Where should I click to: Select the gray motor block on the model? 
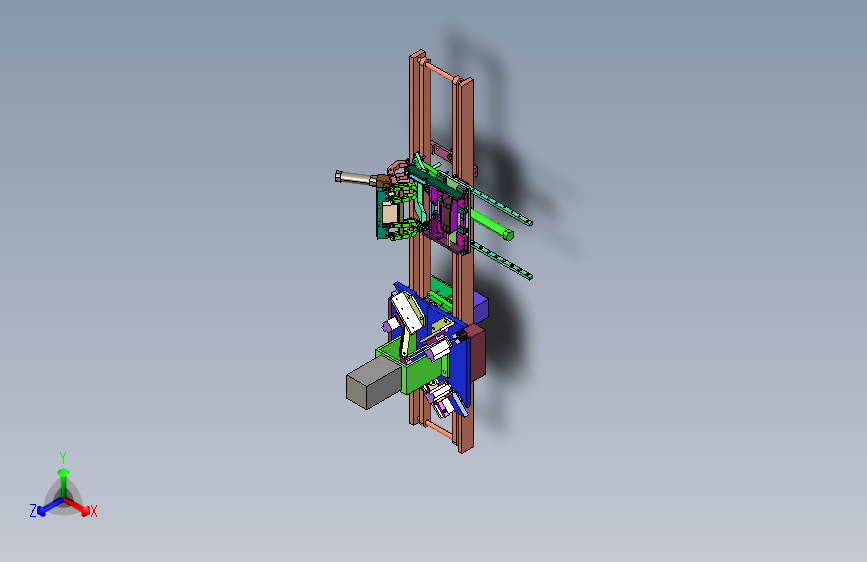pyautogui.click(x=372, y=383)
